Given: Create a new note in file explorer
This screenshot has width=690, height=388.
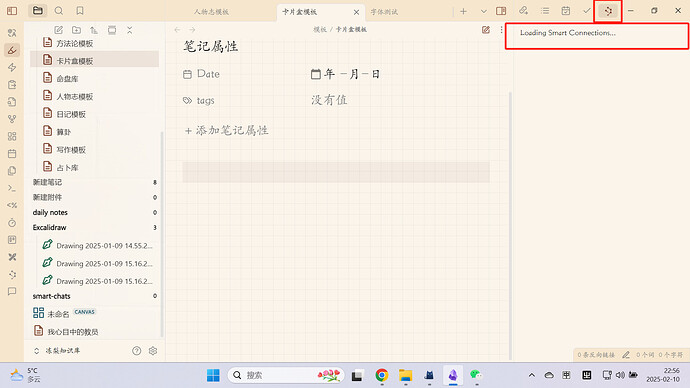Looking at the screenshot, I should click(59, 30).
